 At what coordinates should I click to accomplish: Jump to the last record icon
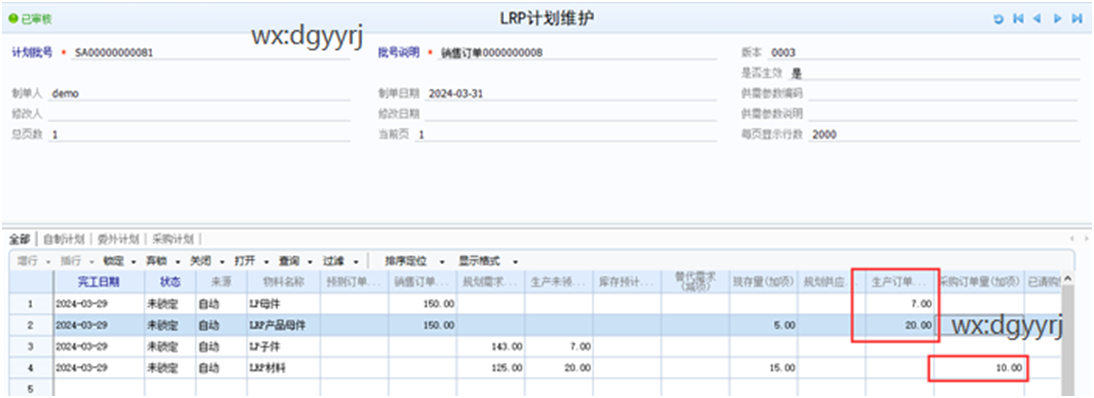pyautogui.click(x=1077, y=20)
